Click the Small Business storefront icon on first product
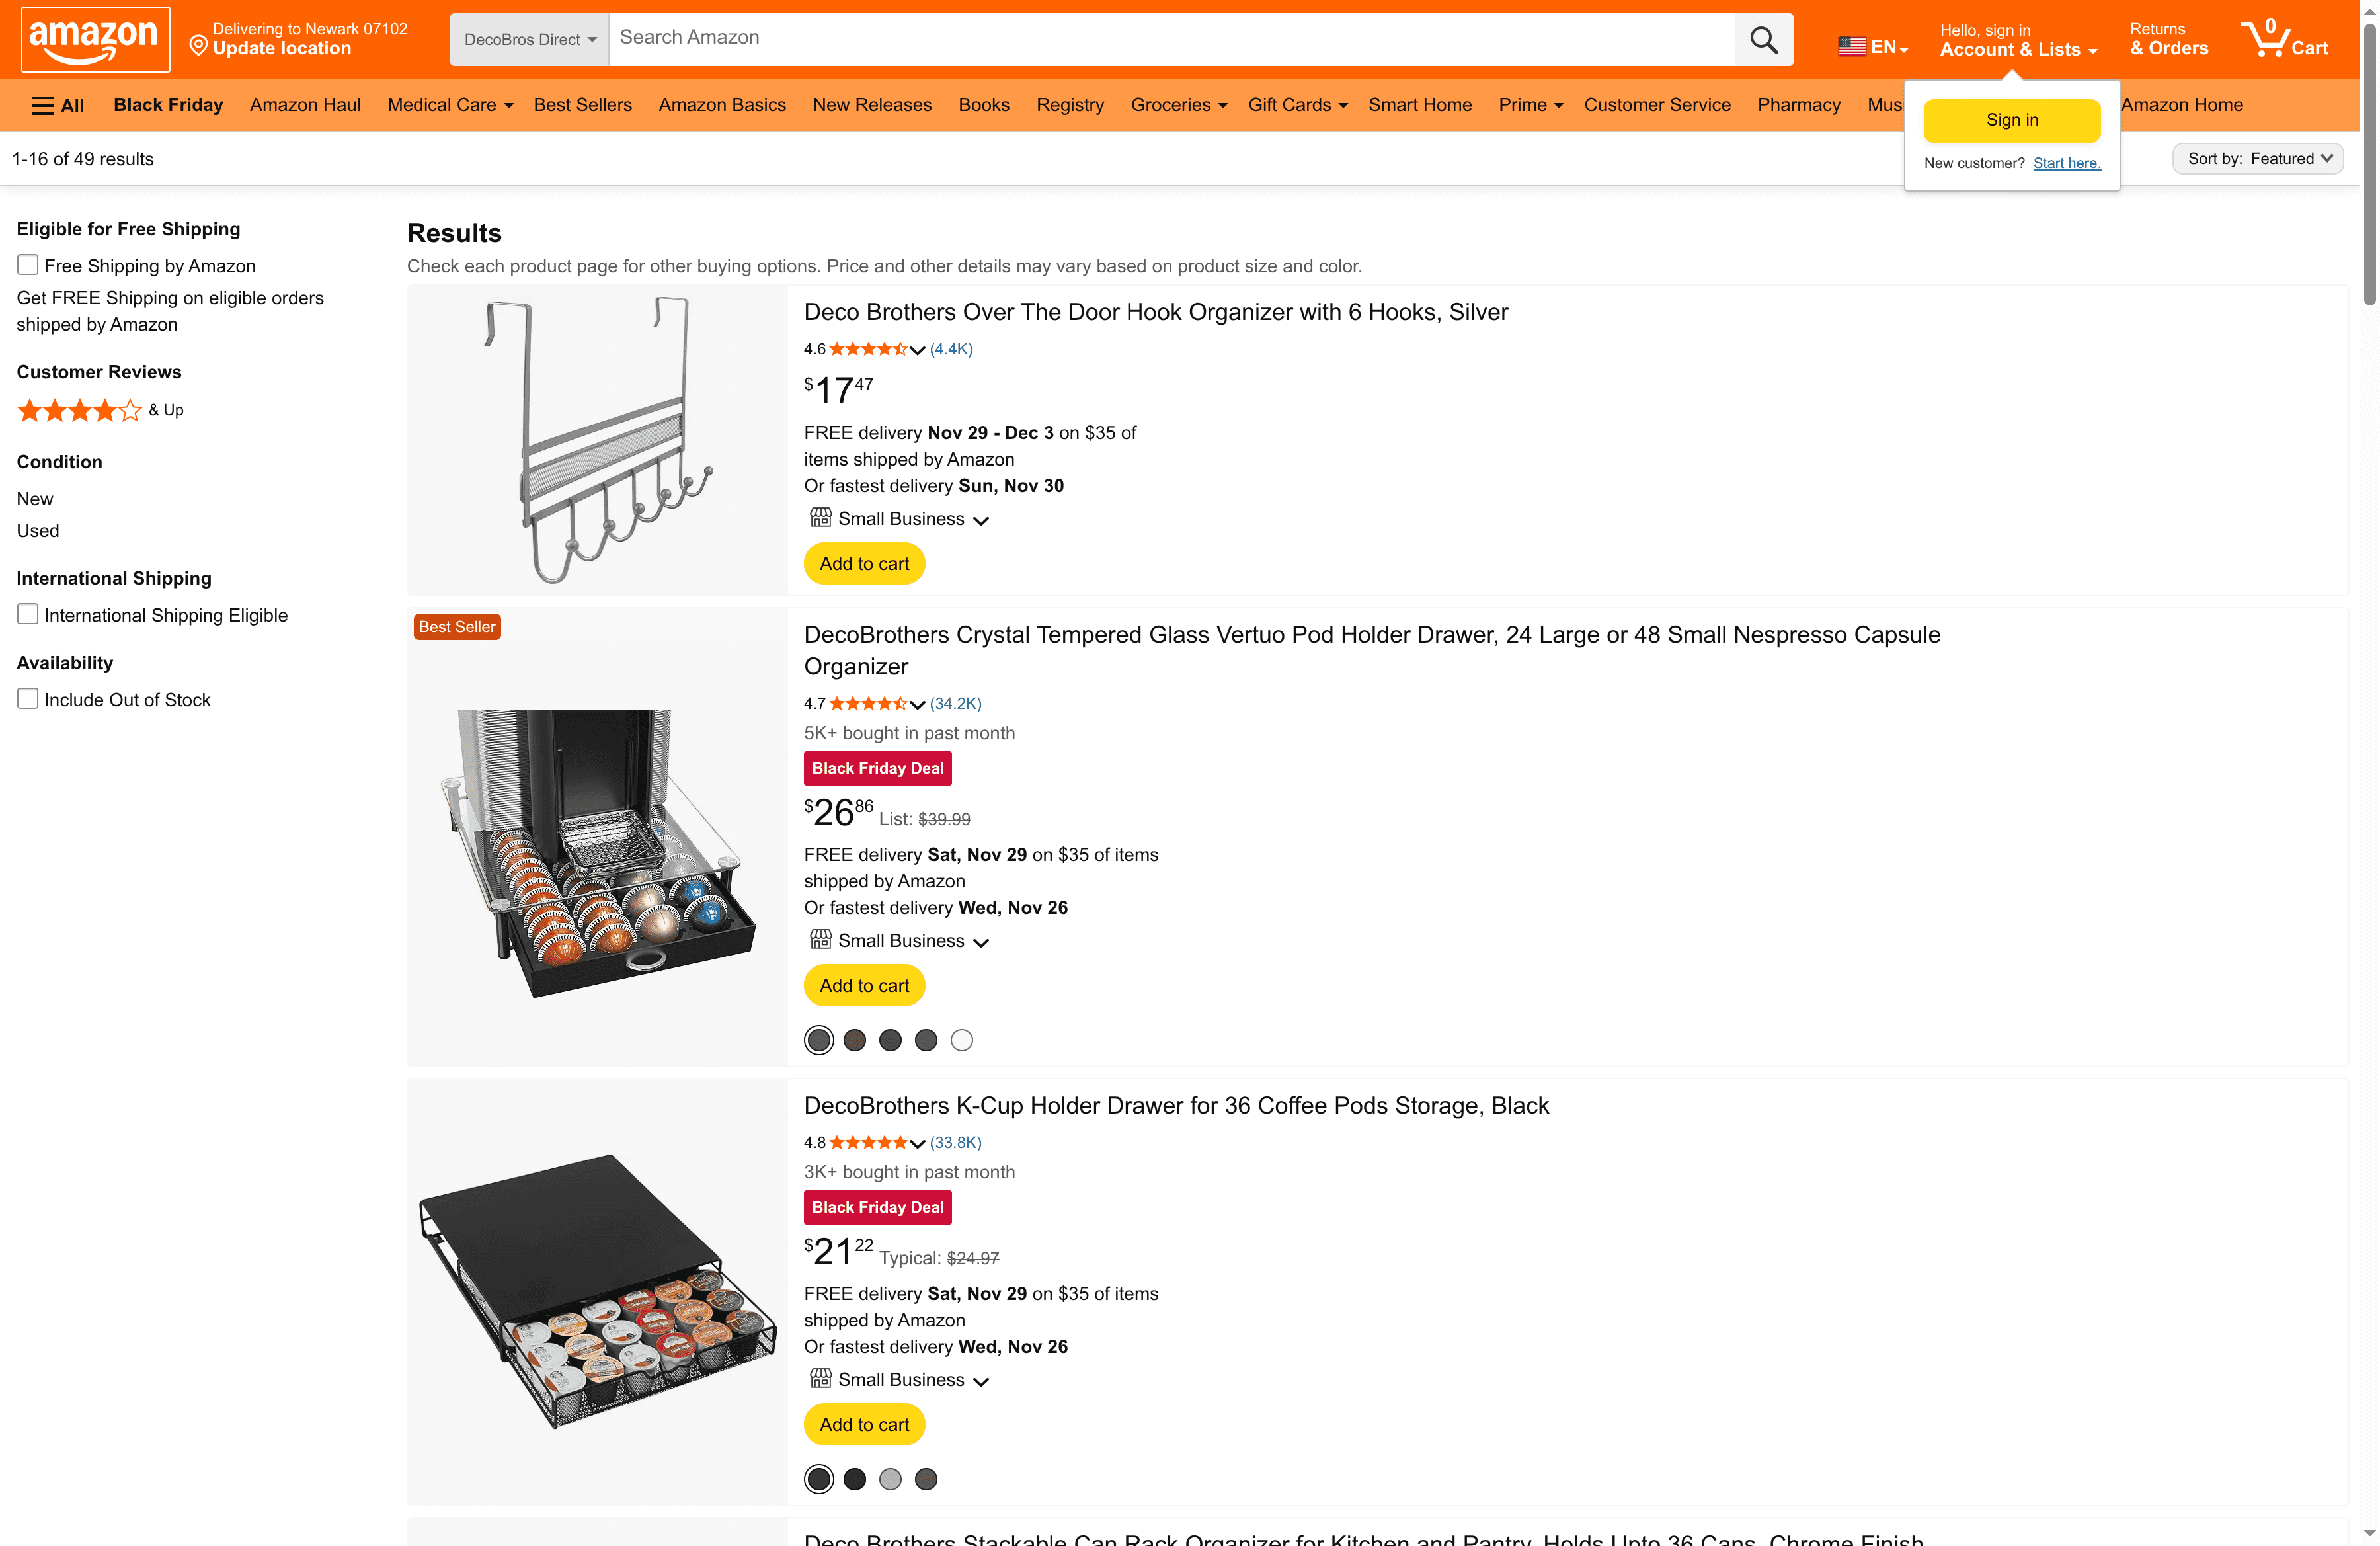Viewport: 2380px width, 1546px height. coord(820,517)
